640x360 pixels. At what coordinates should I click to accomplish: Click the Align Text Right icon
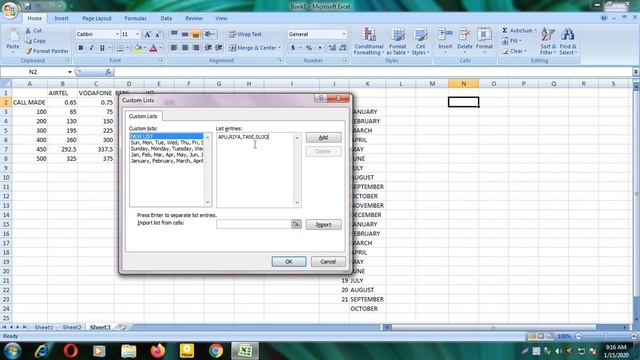(x=196, y=48)
